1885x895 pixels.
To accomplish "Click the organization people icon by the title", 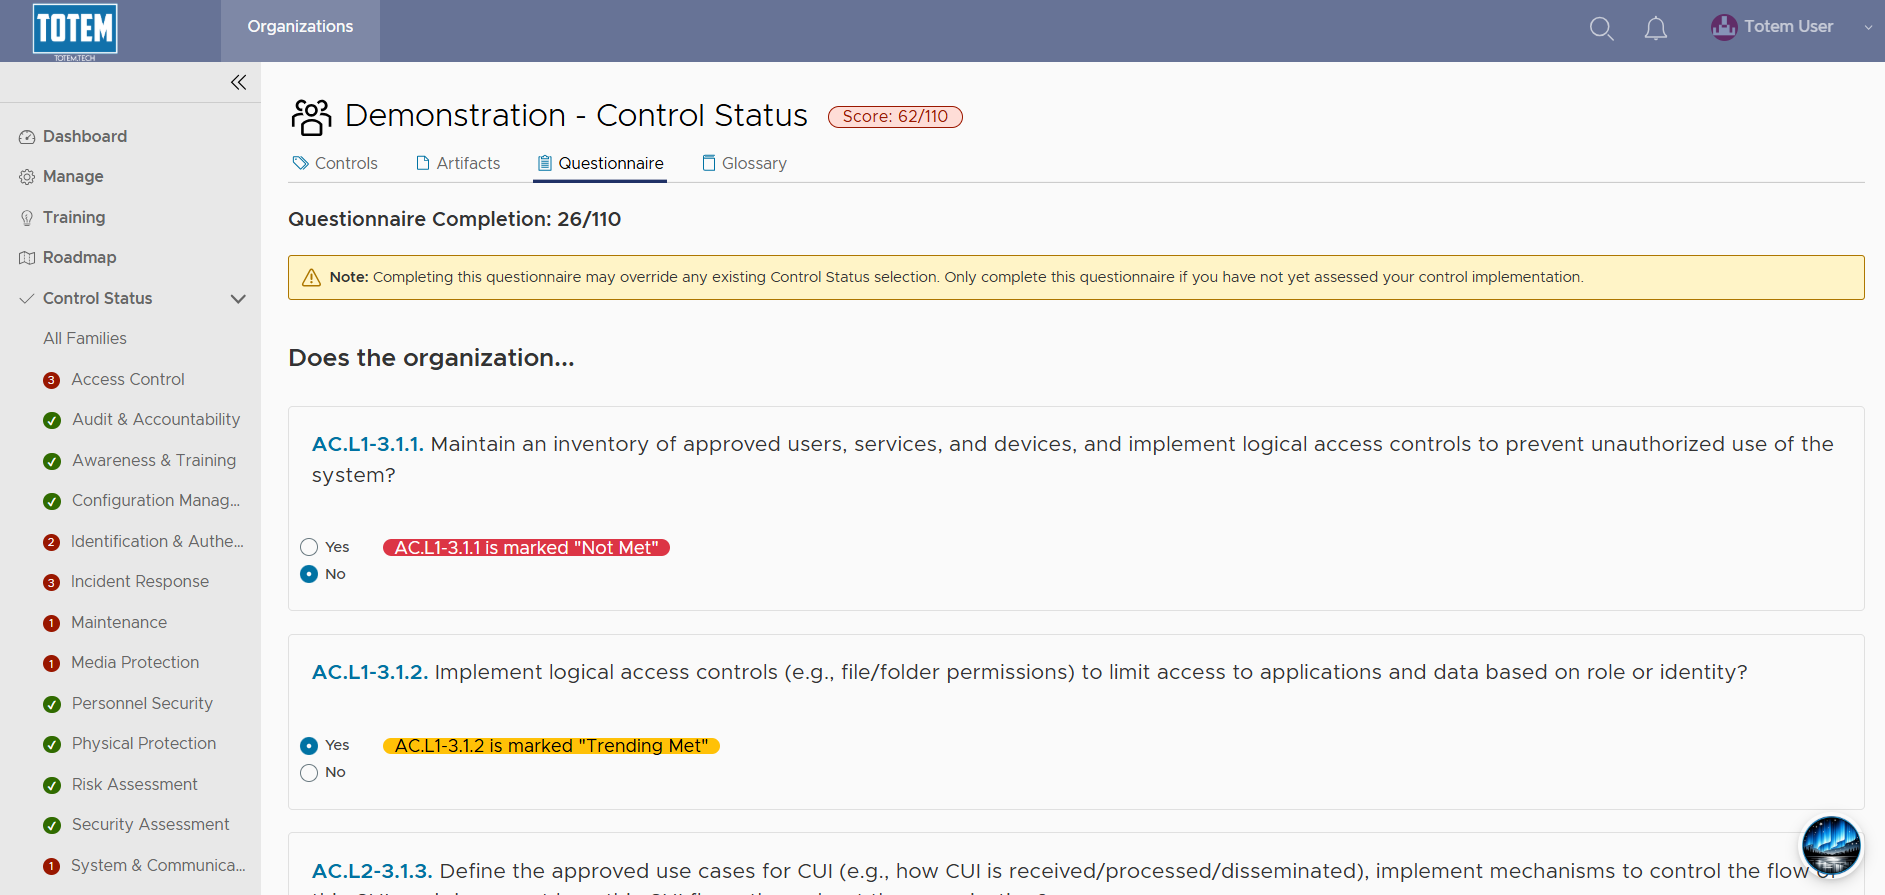I will (x=311, y=117).
